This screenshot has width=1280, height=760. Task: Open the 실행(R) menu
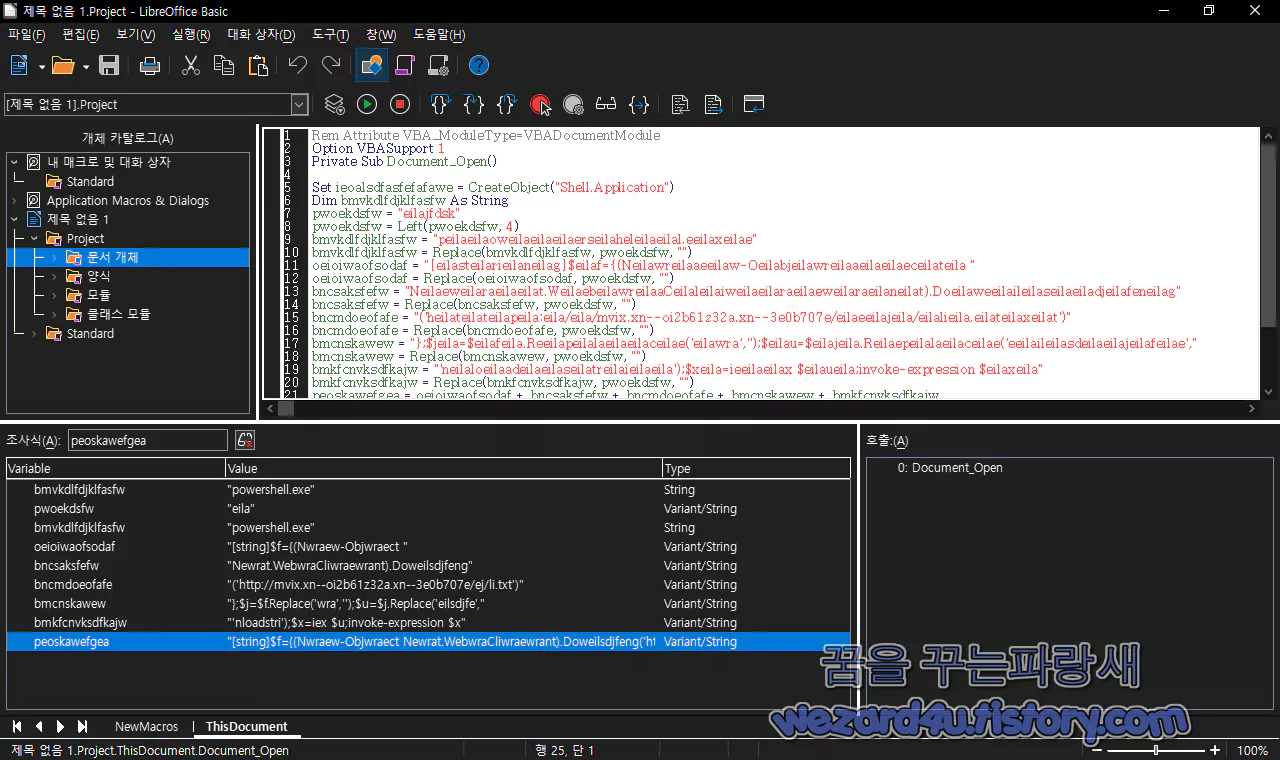(x=191, y=35)
